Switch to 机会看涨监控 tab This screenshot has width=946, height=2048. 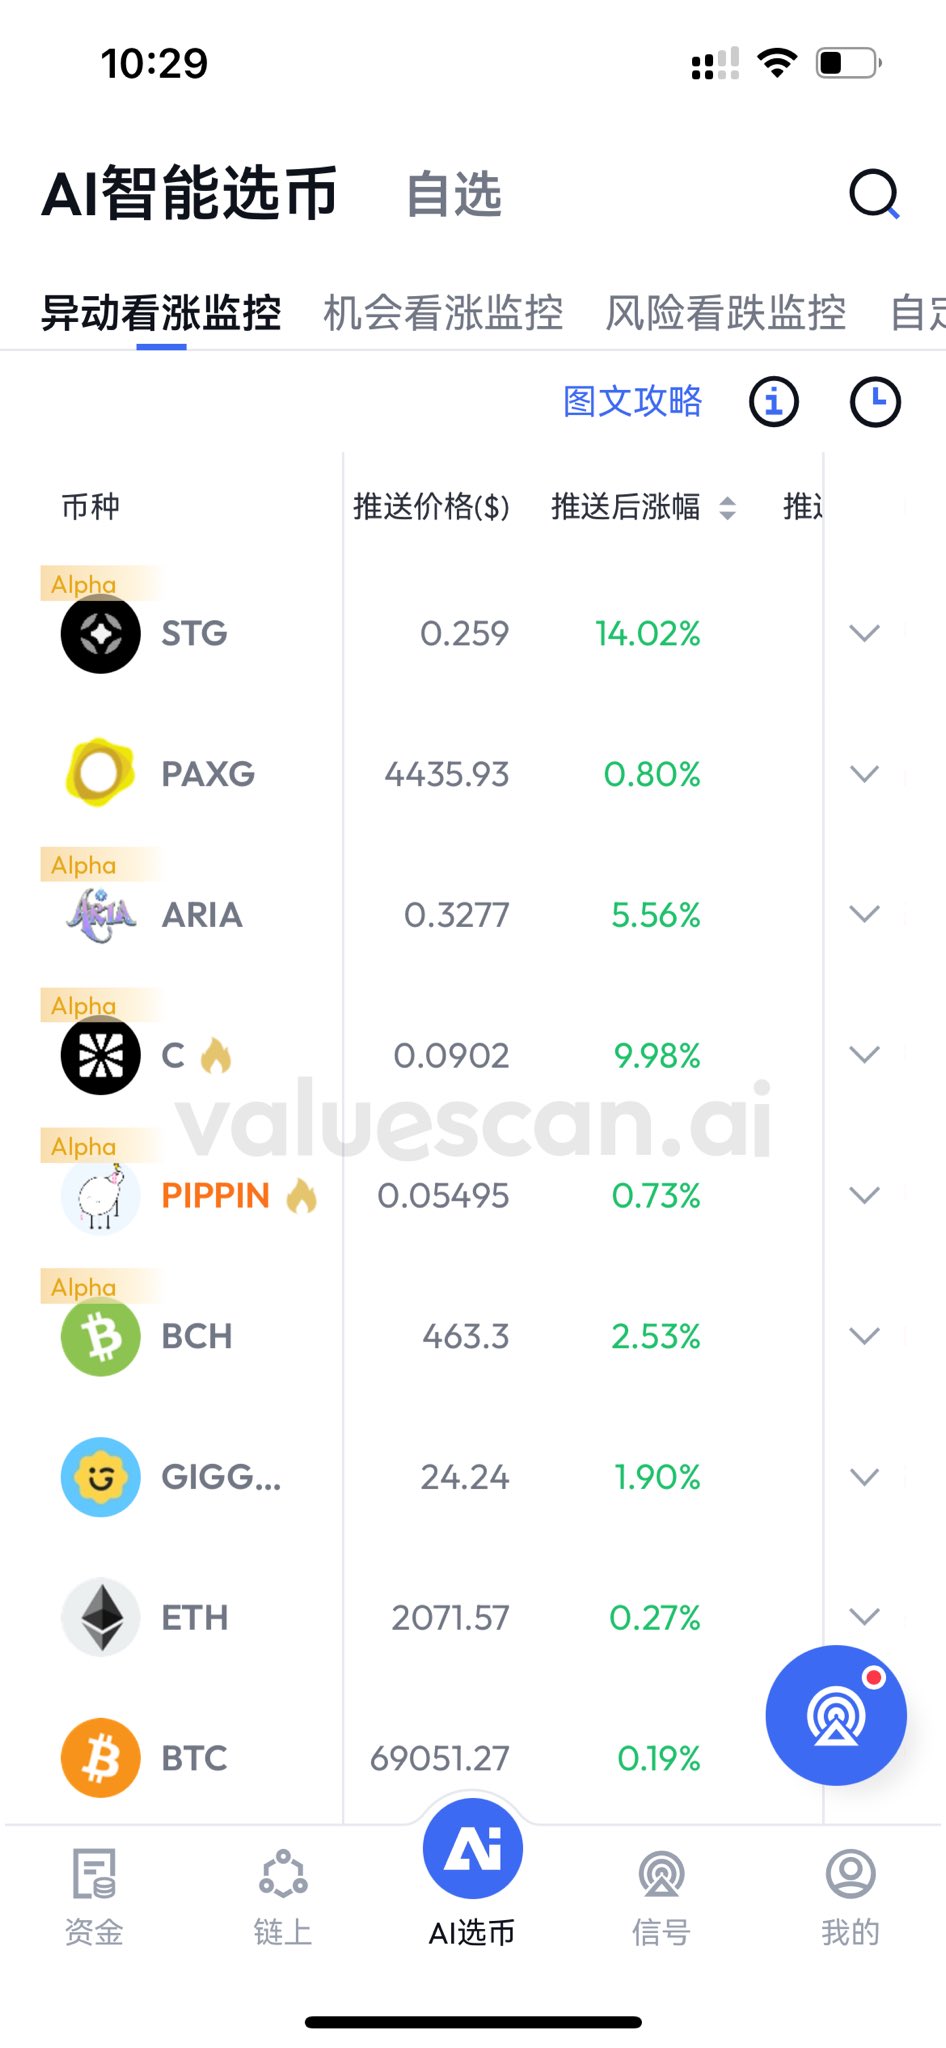pos(443,313)
